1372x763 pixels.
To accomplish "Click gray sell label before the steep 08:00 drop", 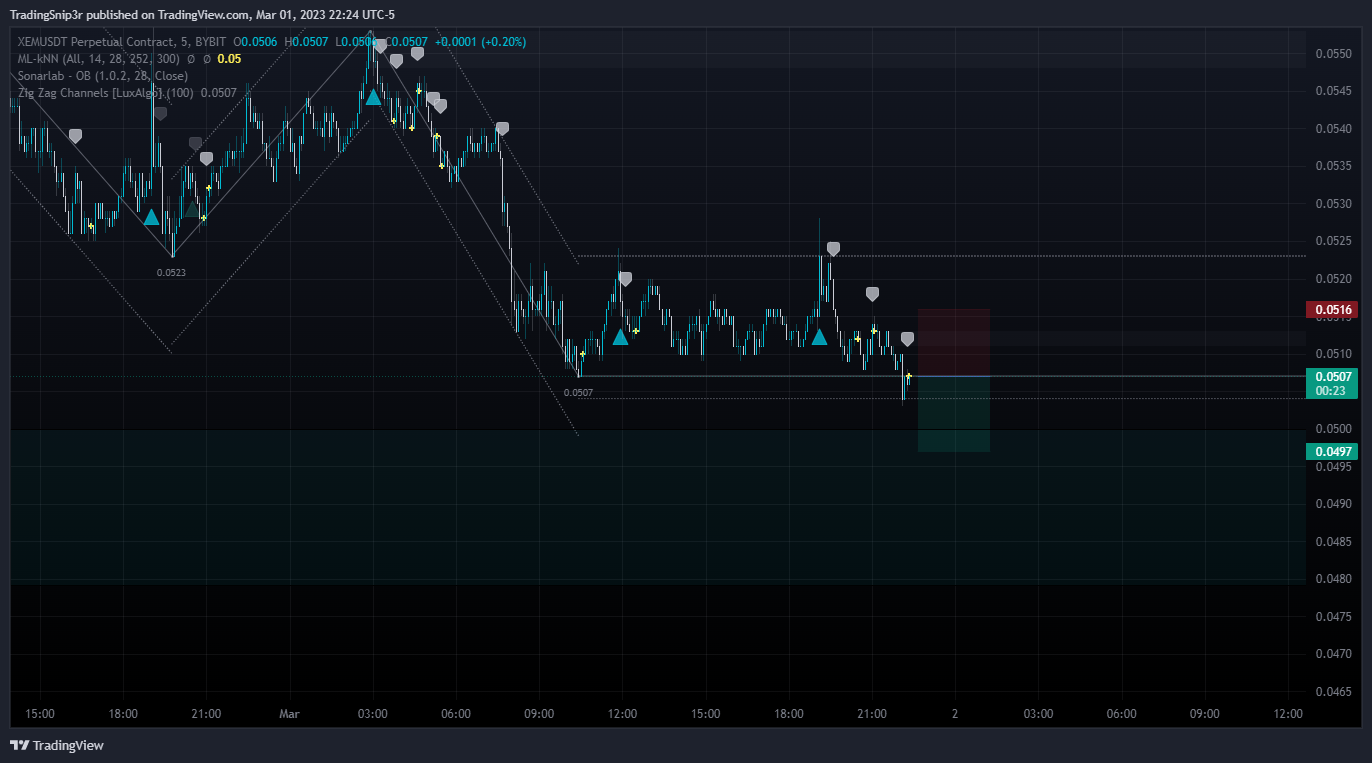I will coord(502,129).
